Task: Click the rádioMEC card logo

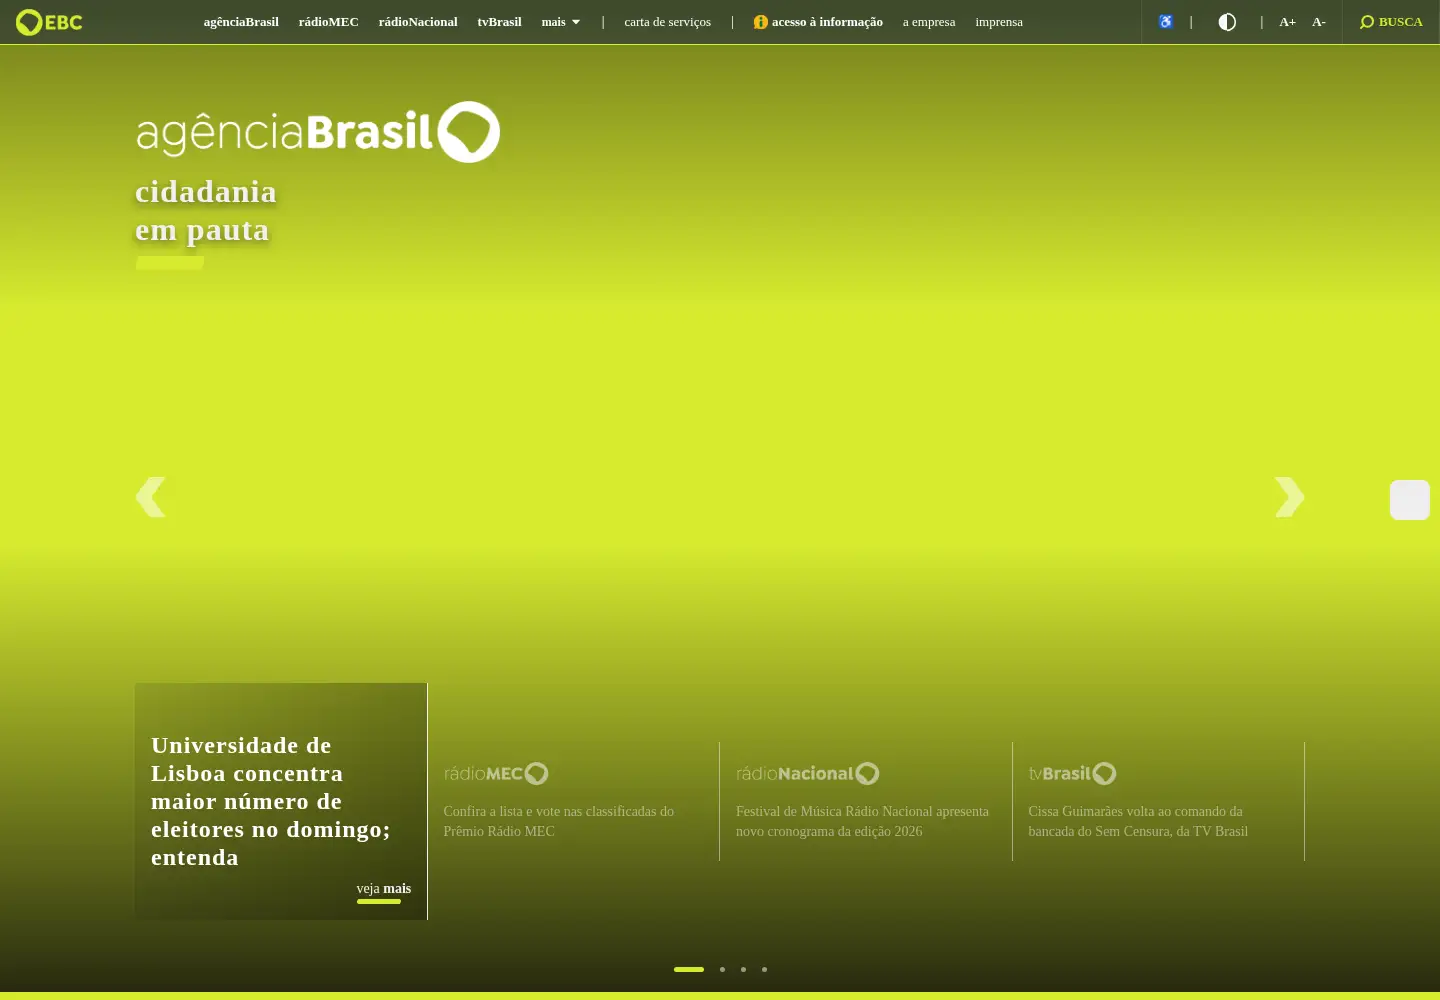Action: (496, 773)
